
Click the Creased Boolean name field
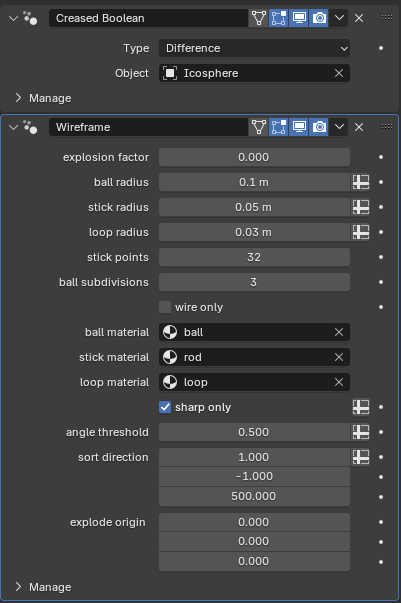point(148,18)
